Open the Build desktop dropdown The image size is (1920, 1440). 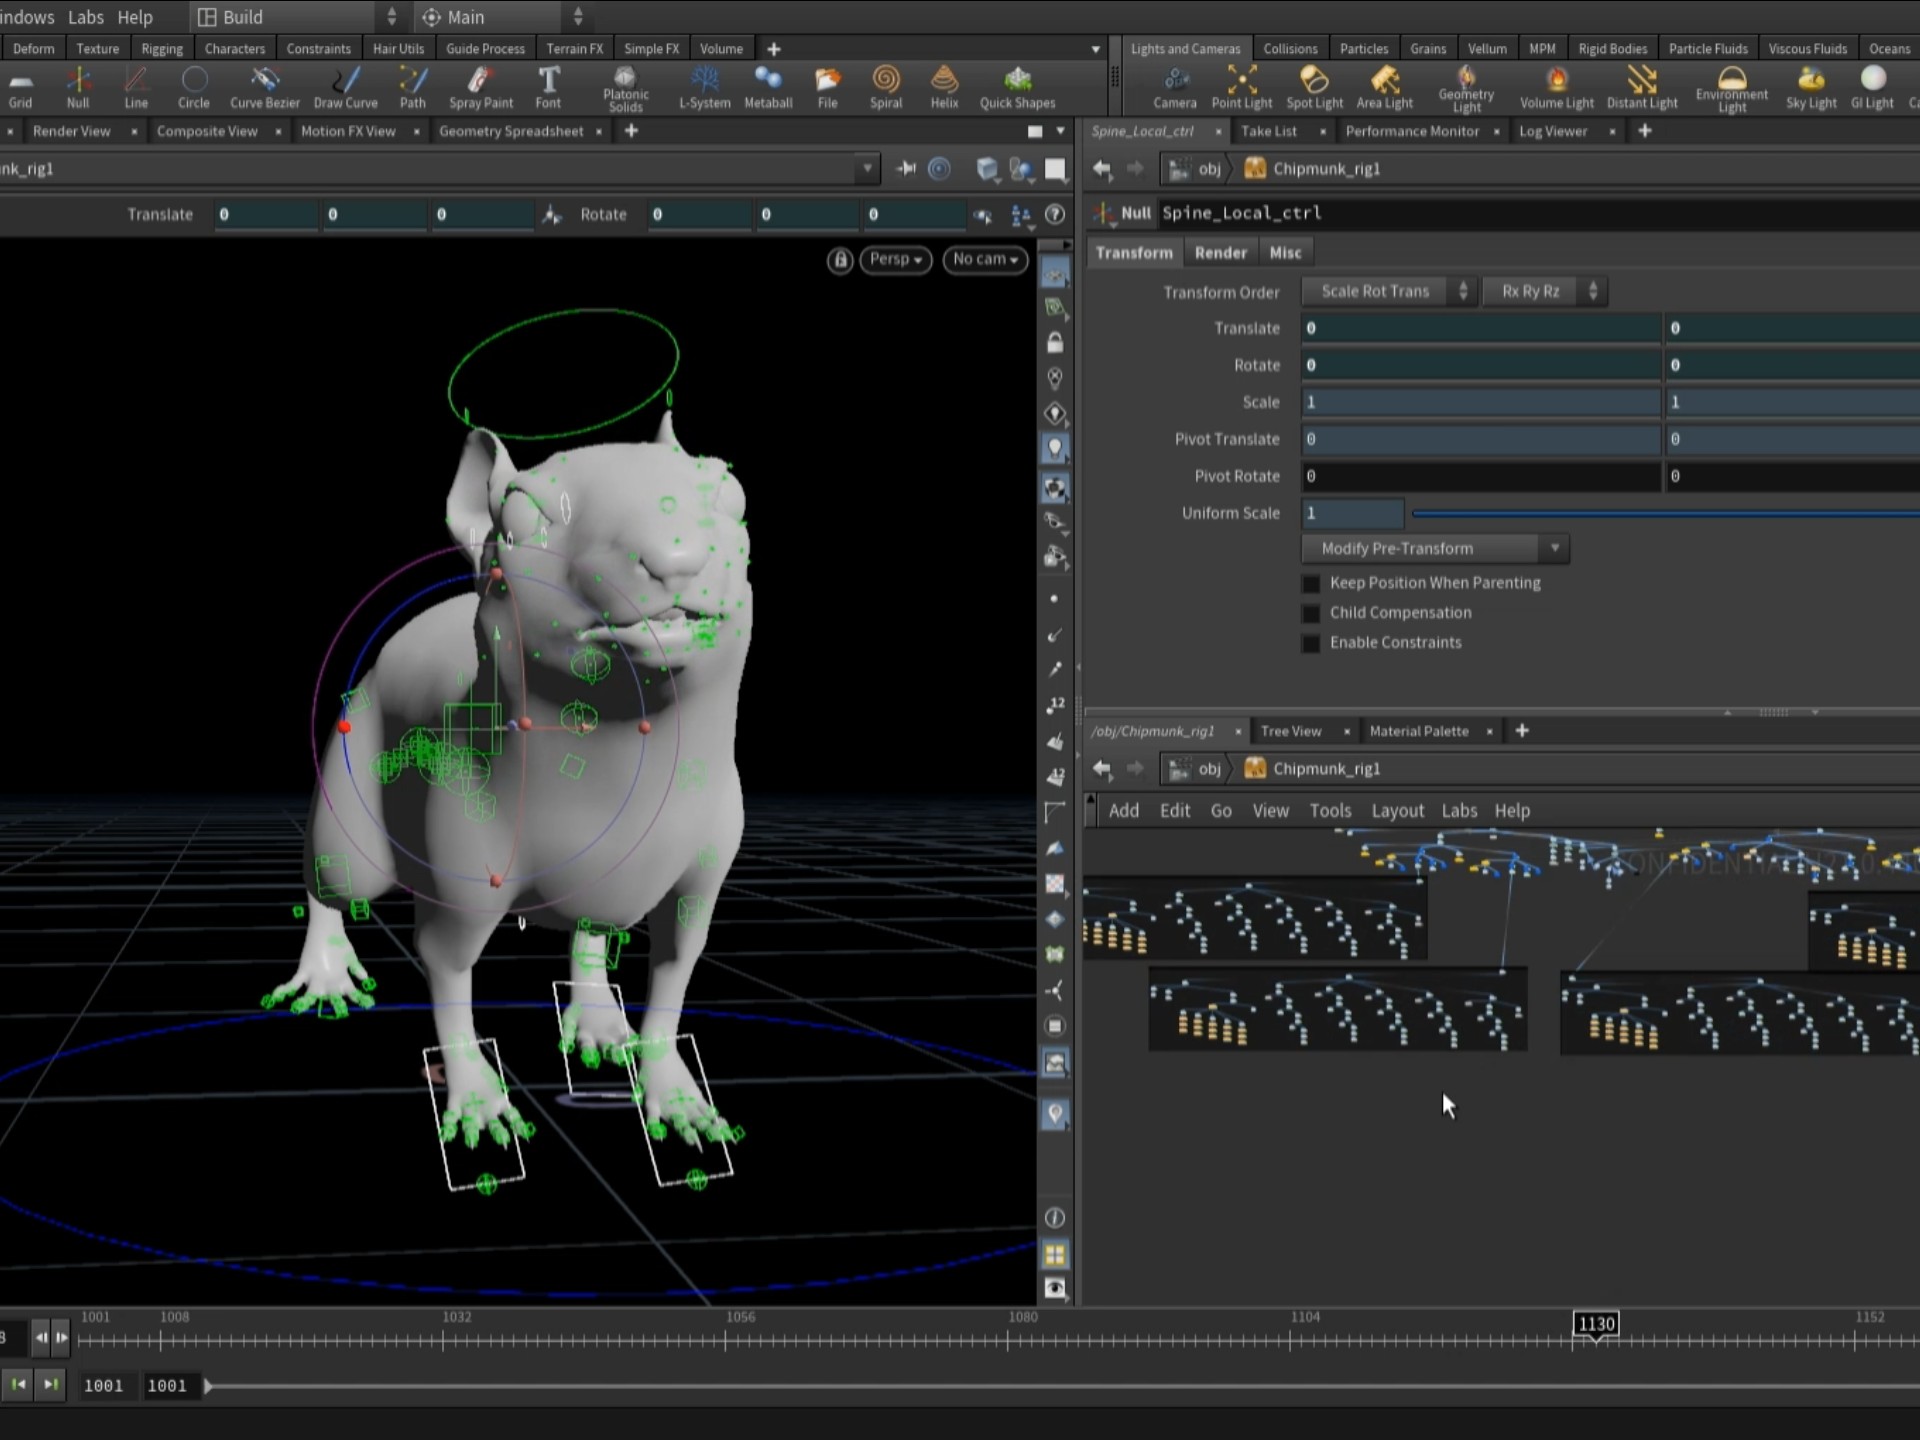[x=296, y=17]
